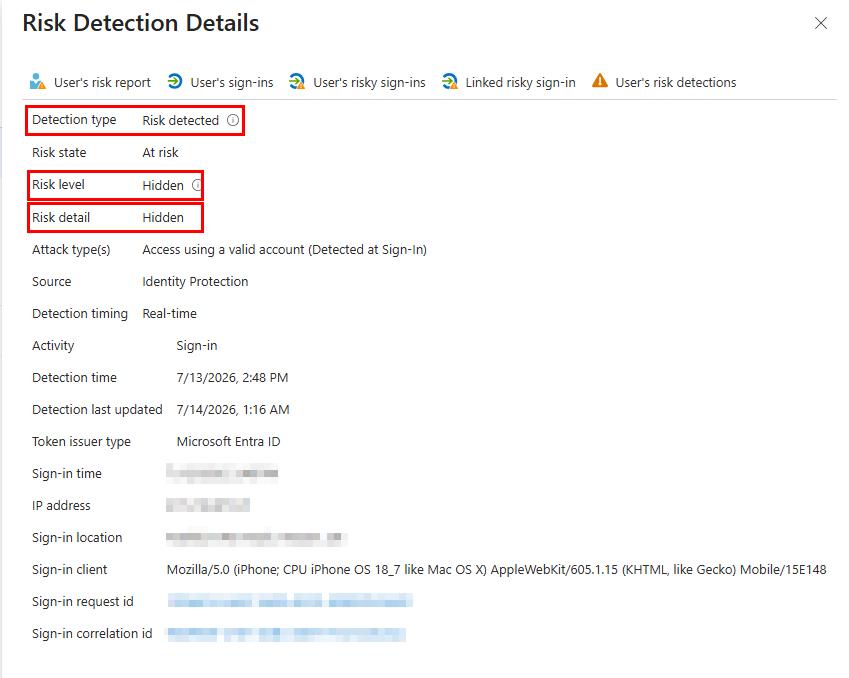
Task: Click the User's risky sign-ins icon
Action: tap(297, 81)
